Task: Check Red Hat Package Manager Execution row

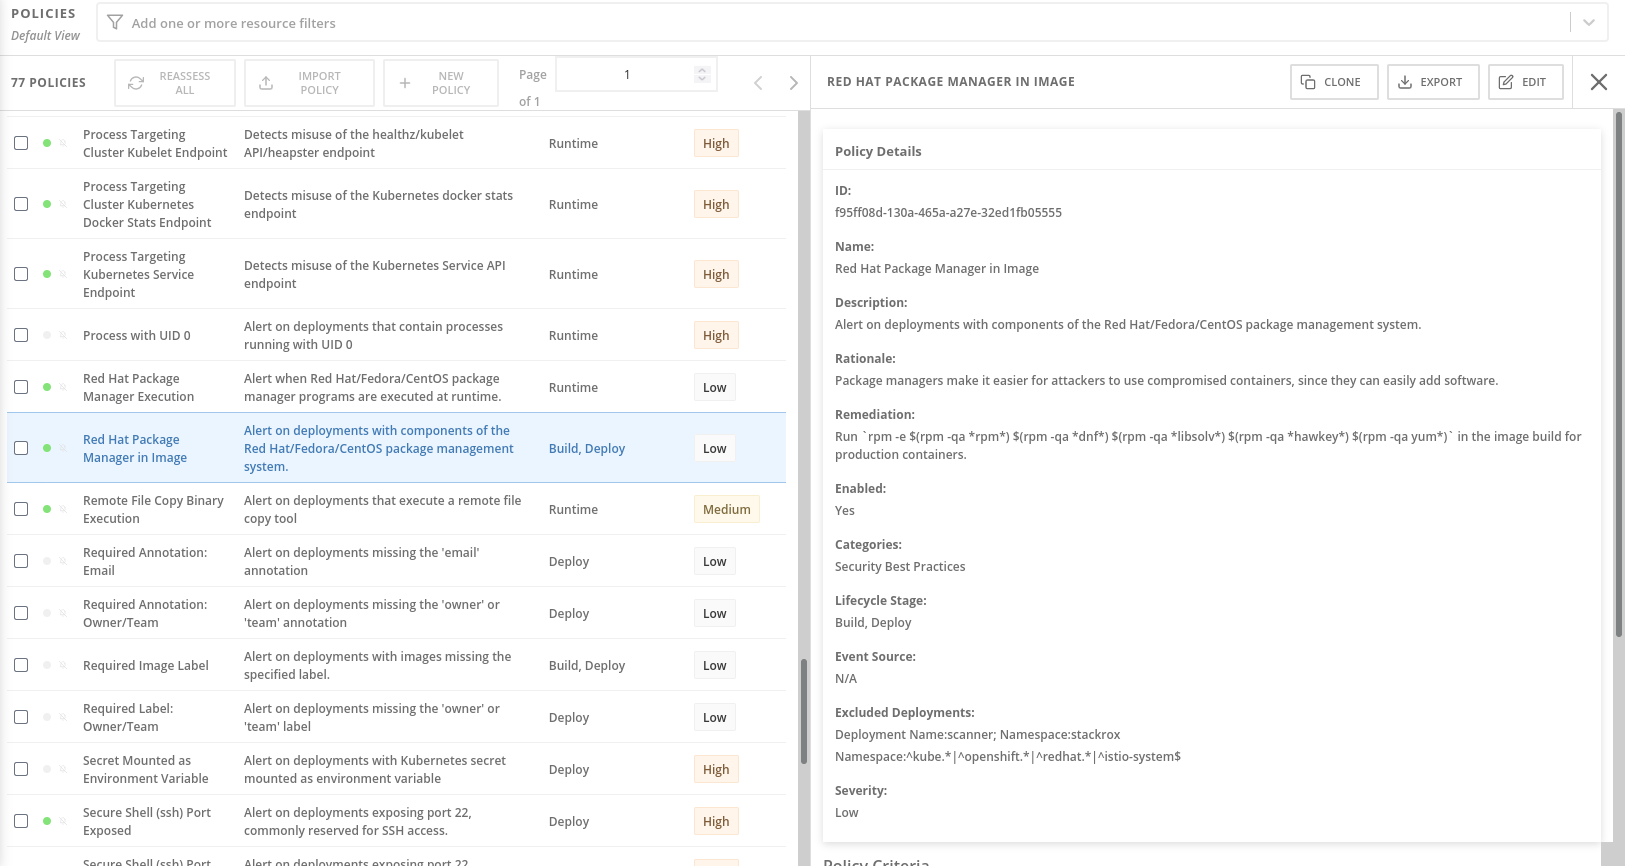Action: 21,387
